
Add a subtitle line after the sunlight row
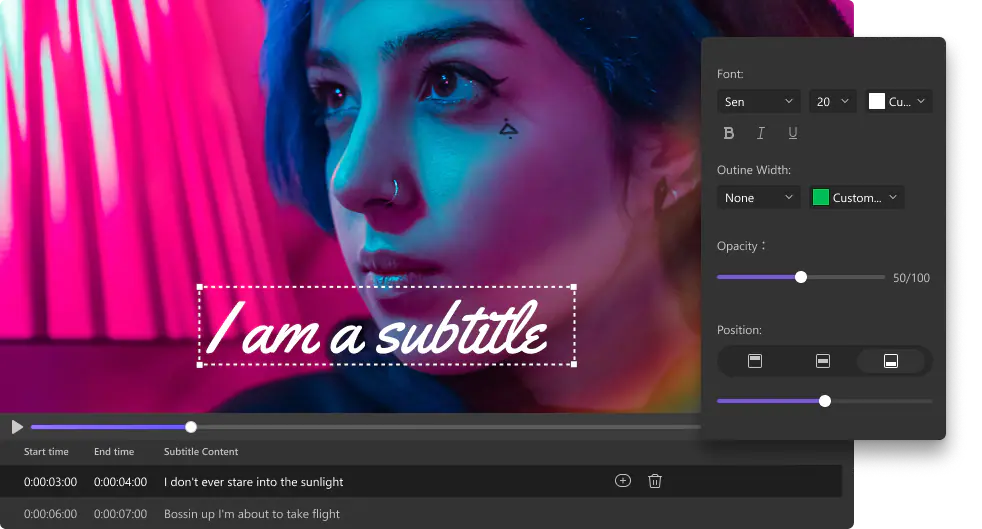[x=623, y=481]
